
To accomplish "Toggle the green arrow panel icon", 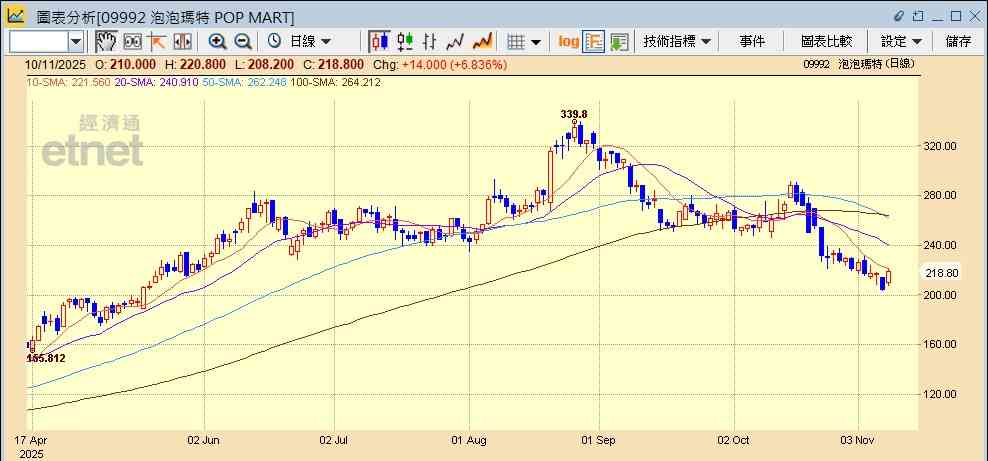I will pos(619,41).
